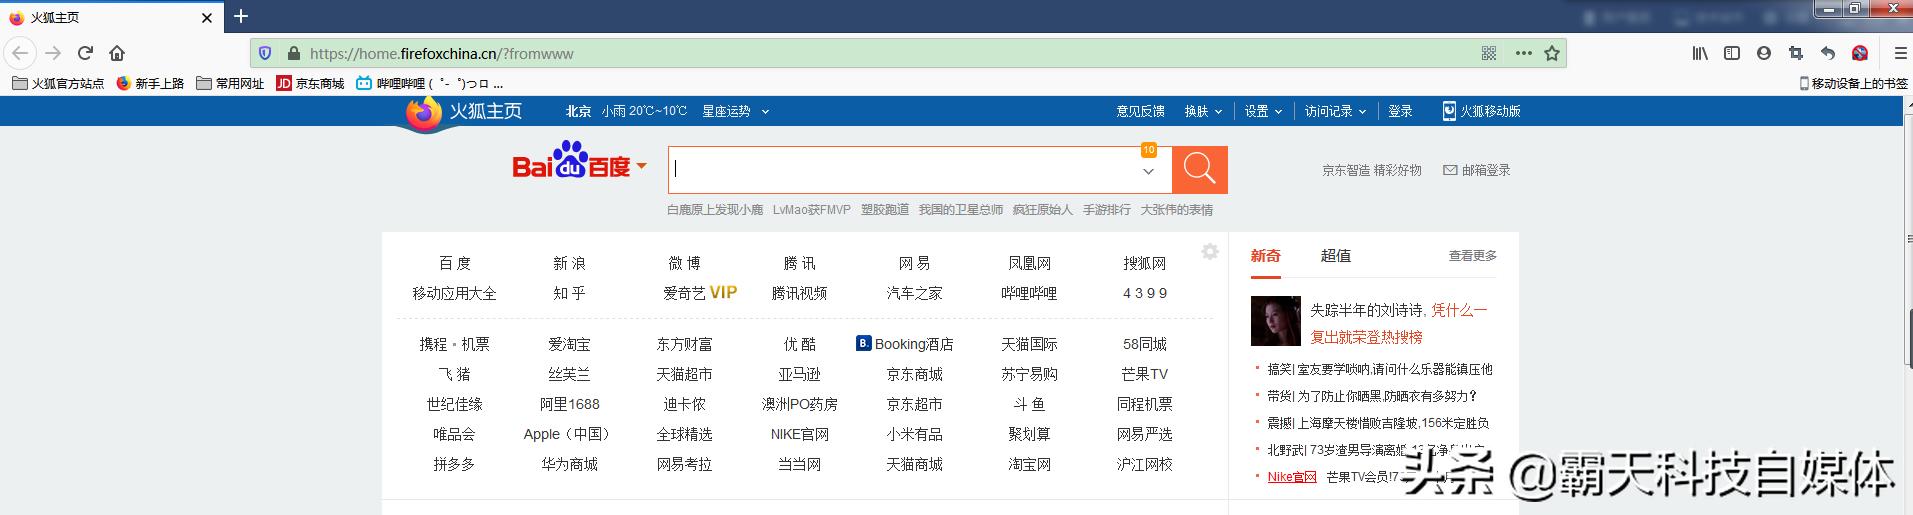Click 登录 in the blue header
This screenshot has height=515, width=1913.
[1400, 111]
